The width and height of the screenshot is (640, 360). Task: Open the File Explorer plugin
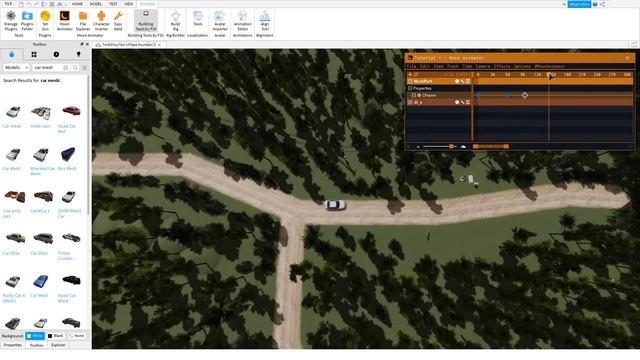pyautogui.click(x=83, y=21)
